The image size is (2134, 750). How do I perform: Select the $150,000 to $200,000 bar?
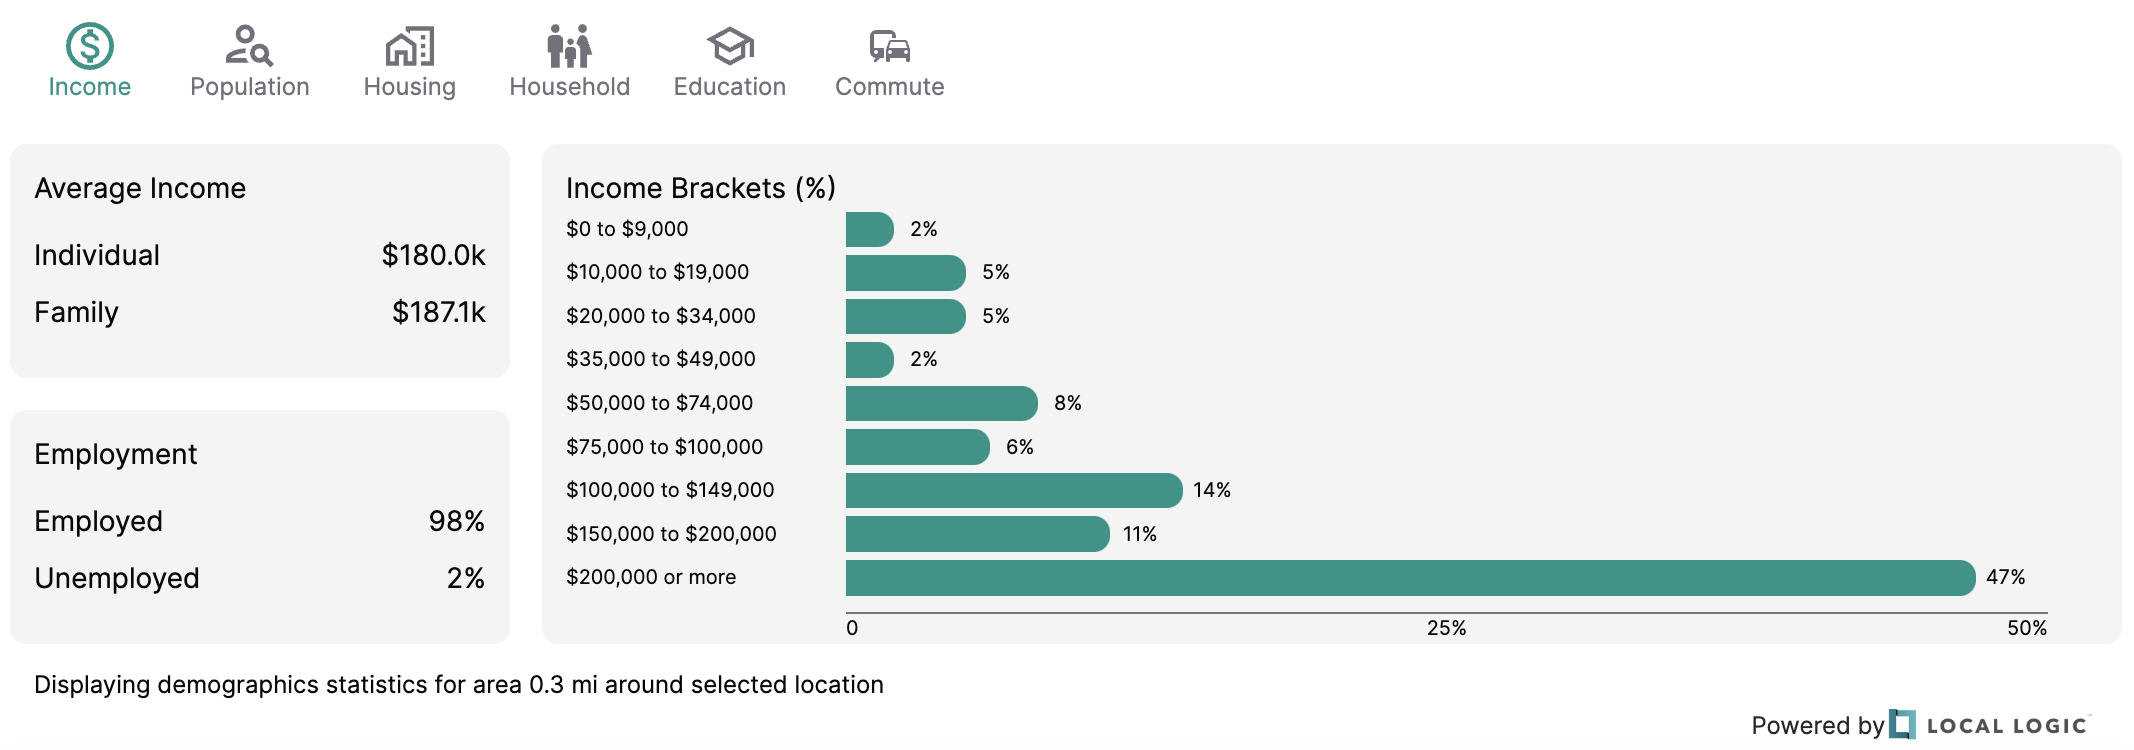(977, 534)
